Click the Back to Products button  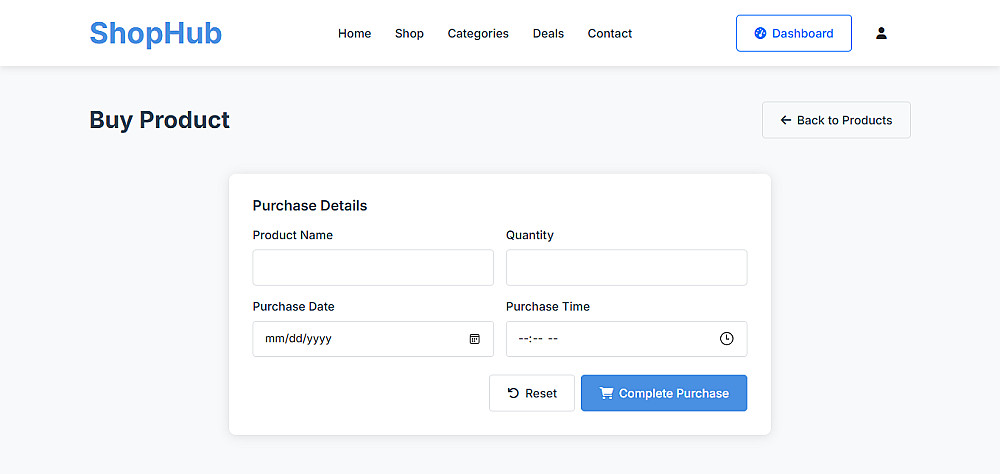tap(836, 120)
